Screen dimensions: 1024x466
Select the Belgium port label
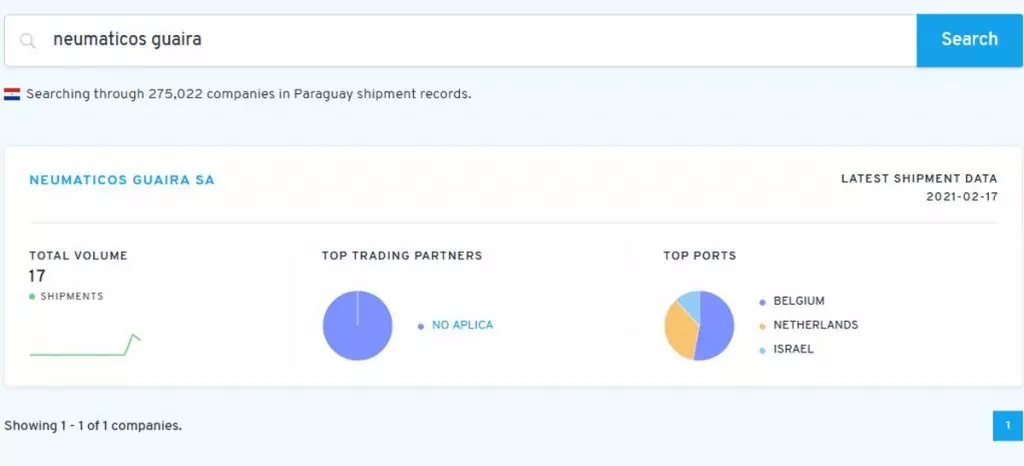(799, 301)
